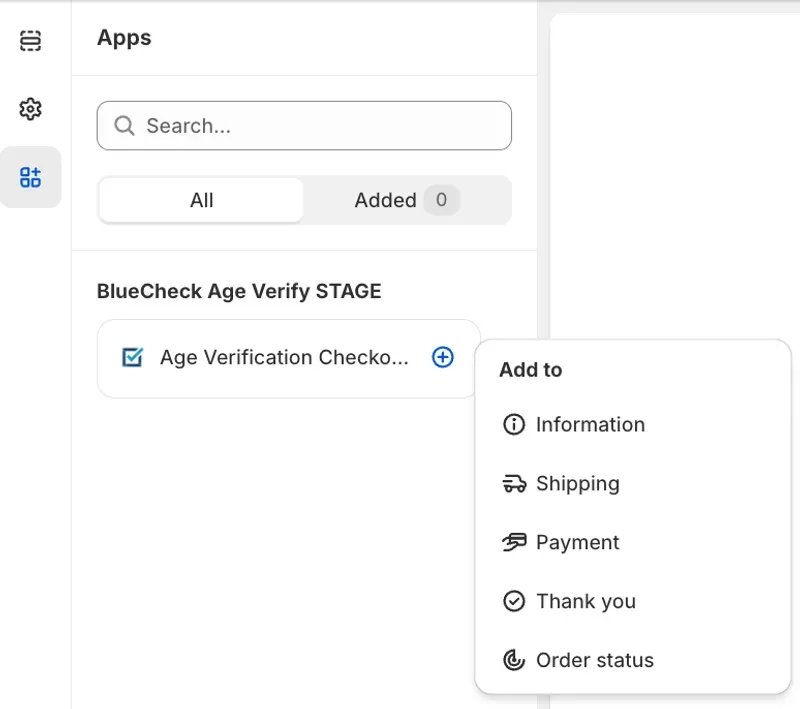Click the 0 count badge on Added
The width and height of the screenshot is (800, 709).
click(x=441, y=199)
